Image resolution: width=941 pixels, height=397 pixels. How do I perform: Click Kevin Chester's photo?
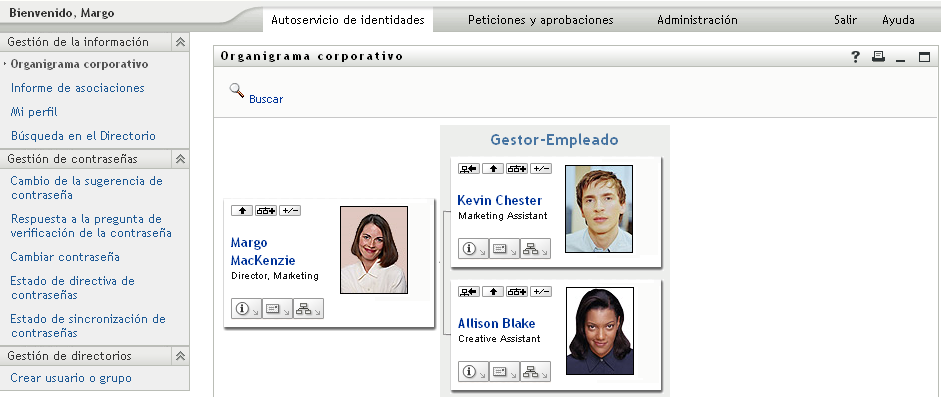[x=599, y=209]
